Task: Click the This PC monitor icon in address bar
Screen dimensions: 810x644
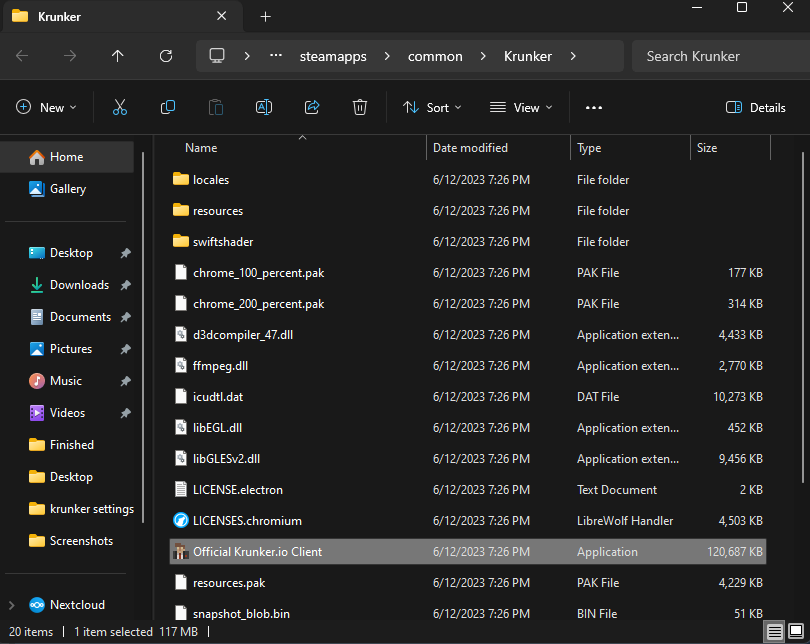Action: coord(217,56)
